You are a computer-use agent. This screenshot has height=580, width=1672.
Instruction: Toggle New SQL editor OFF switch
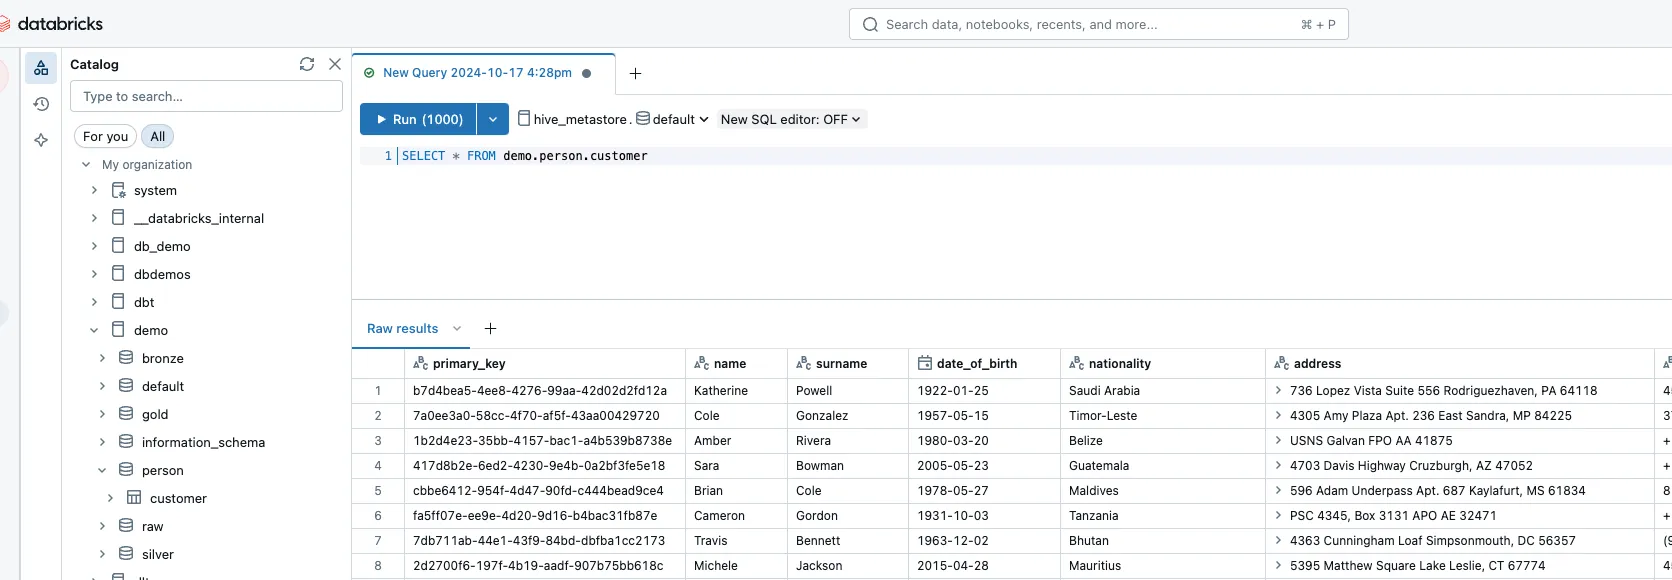pyautogui.click(x=791, y=119)
